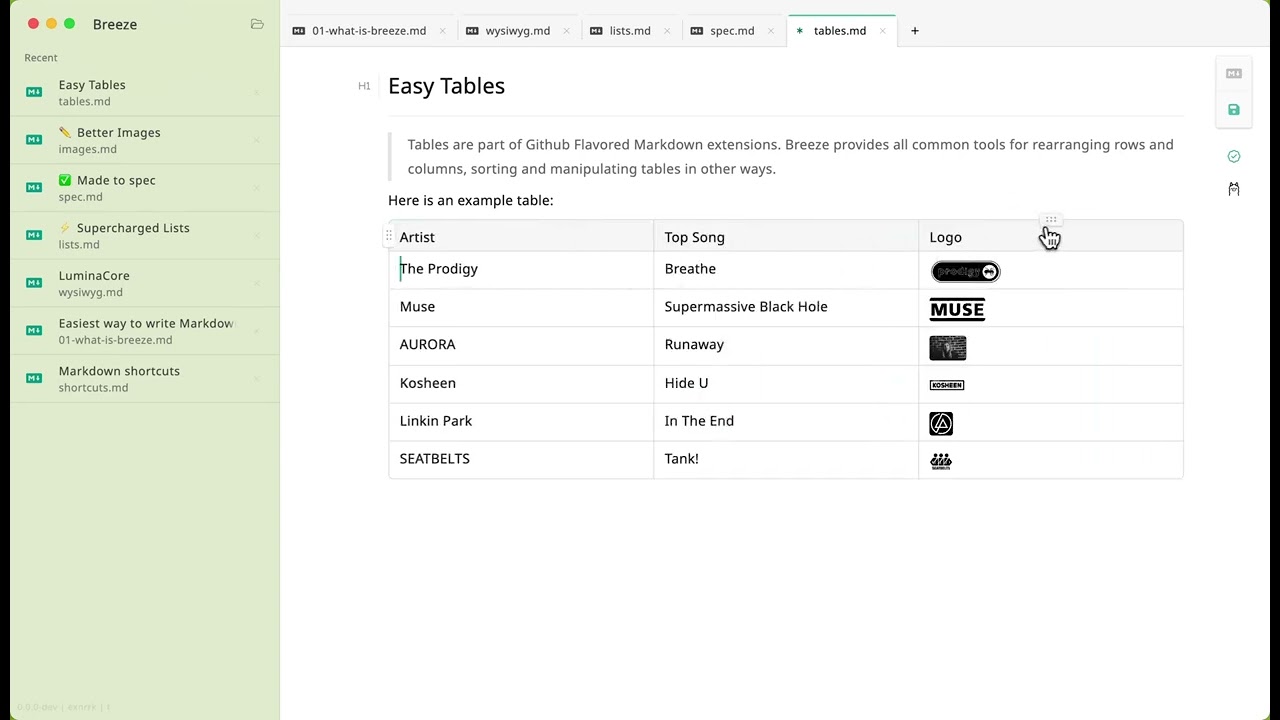Remove Better Images from recent list
Screen dimensions: 1280x720
(x=256, y=140)
